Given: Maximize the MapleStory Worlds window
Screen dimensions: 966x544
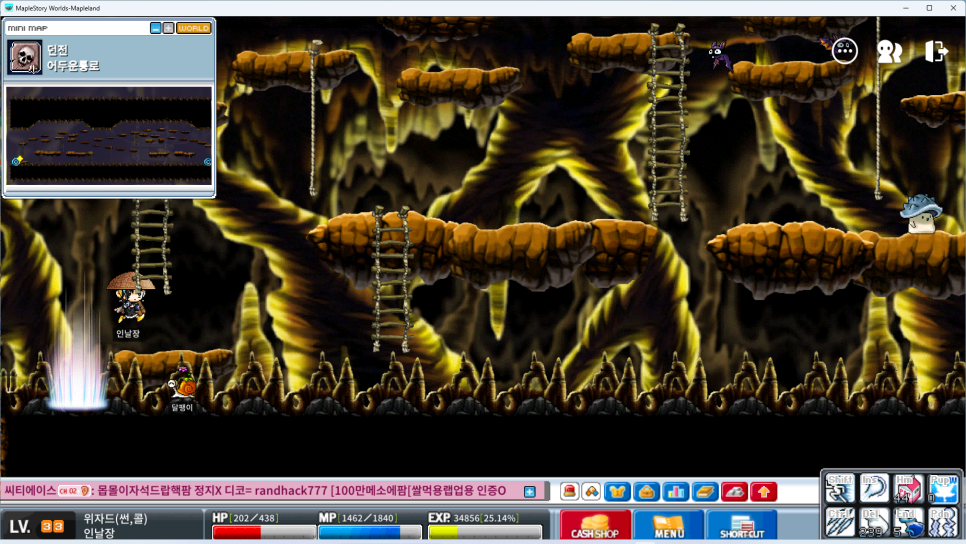Looking at the screenshot, I should click(x=929, y=8).
